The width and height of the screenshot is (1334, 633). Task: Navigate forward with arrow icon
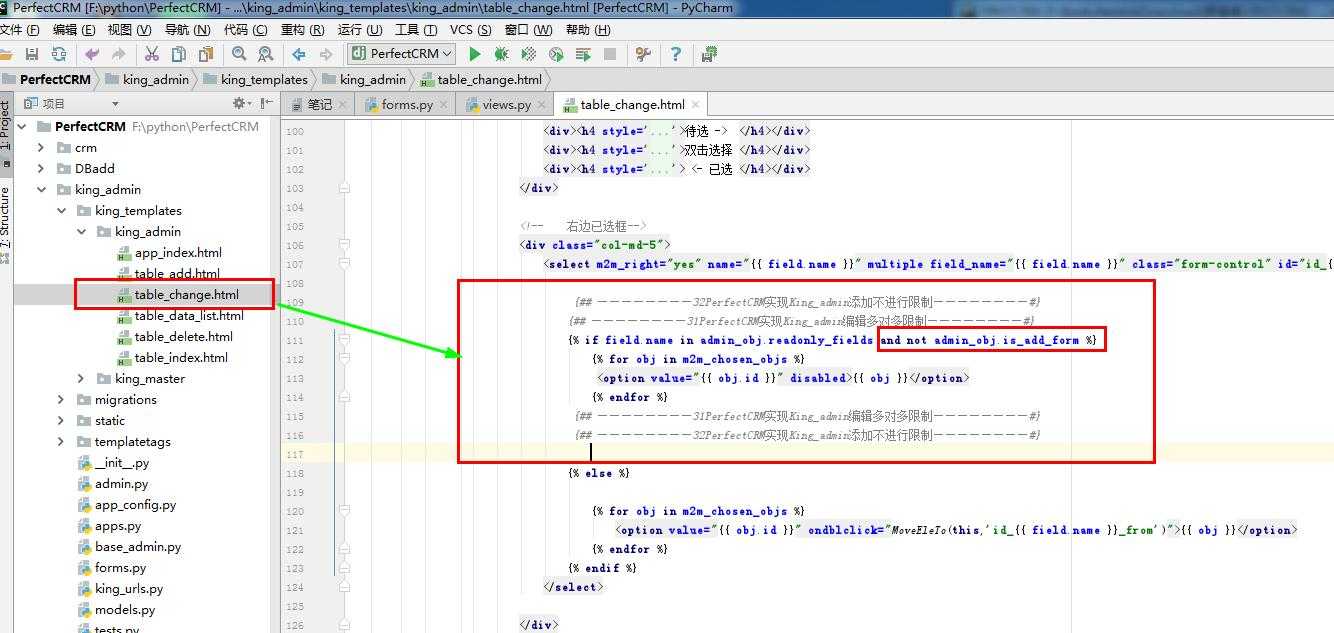pyautogui.click(x=325, y=54)
